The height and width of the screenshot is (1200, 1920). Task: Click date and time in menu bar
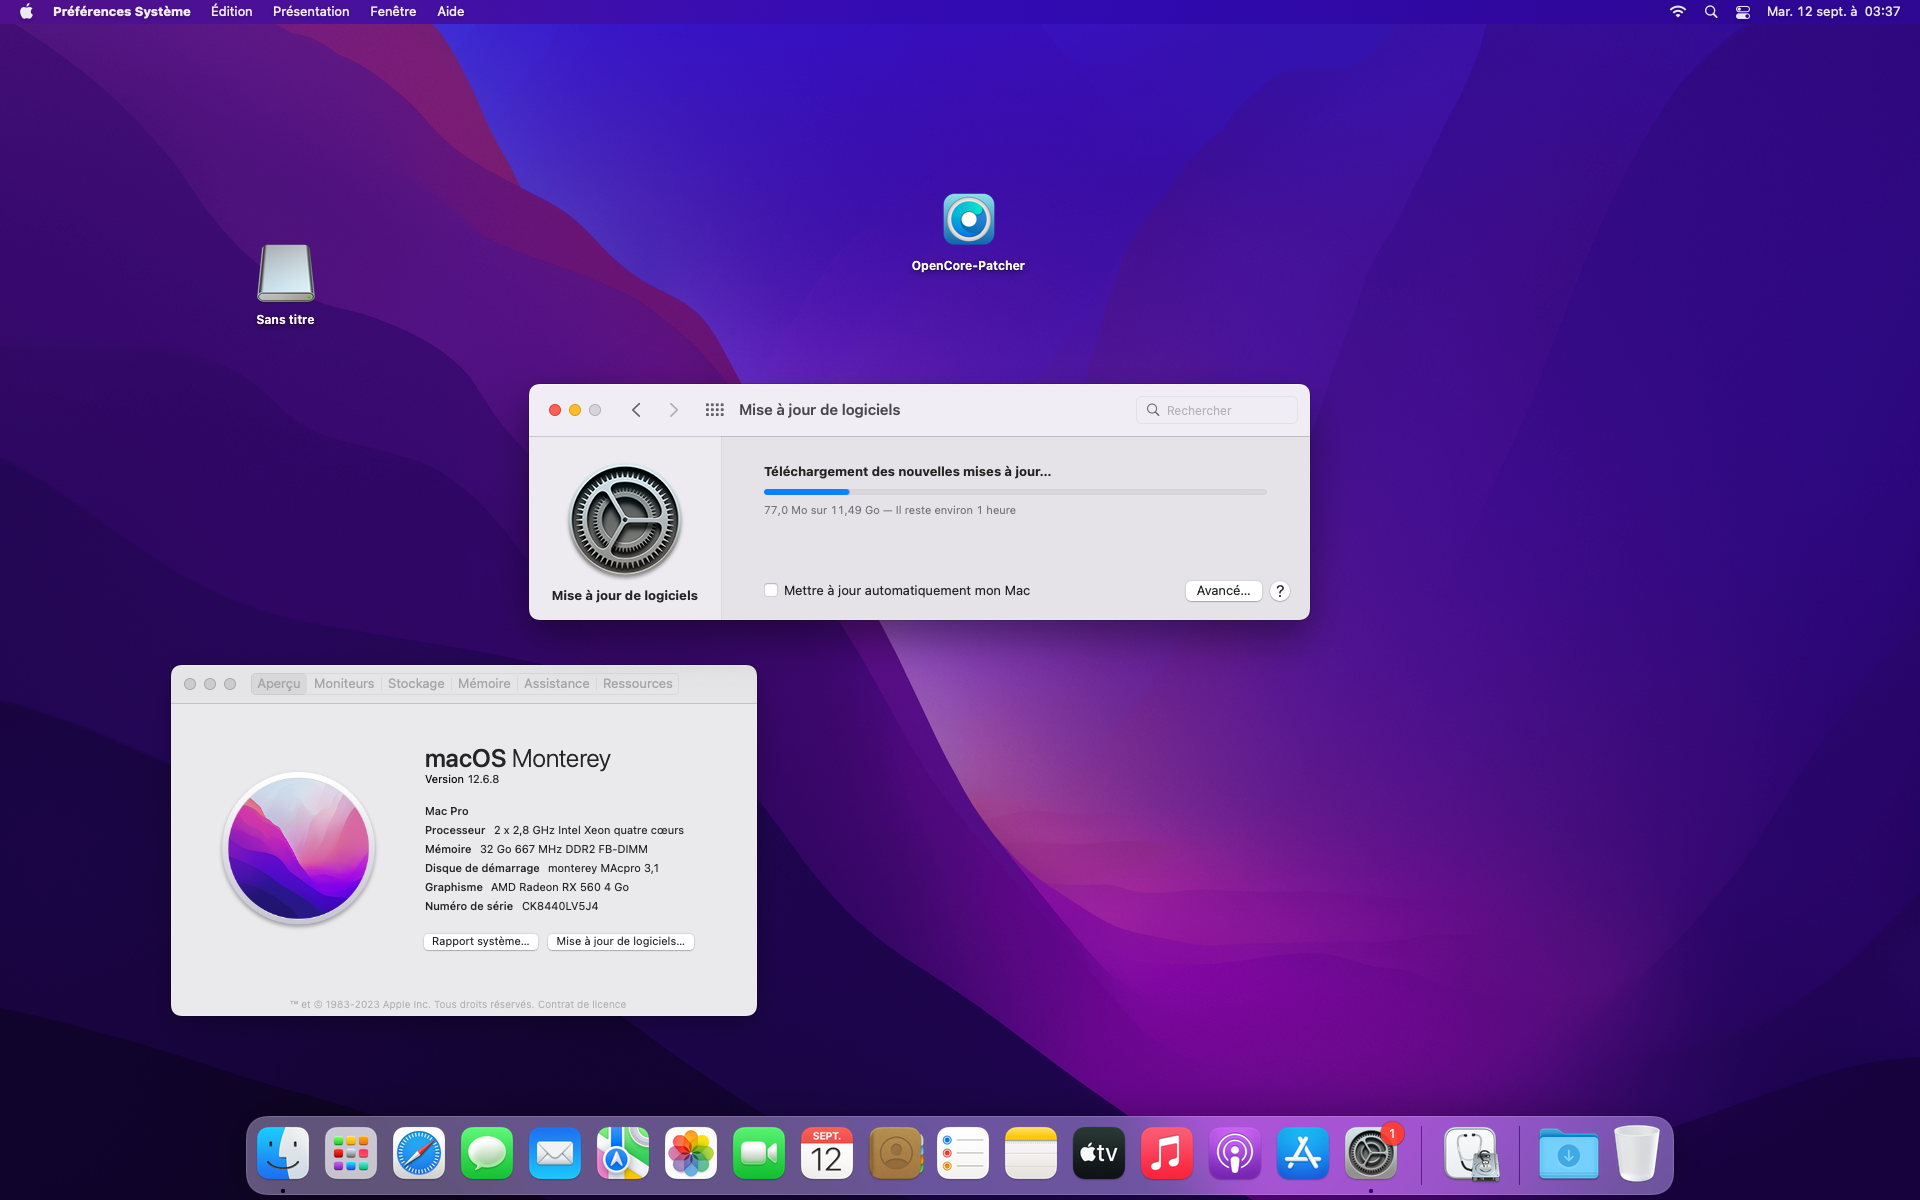coord(1833,12)
